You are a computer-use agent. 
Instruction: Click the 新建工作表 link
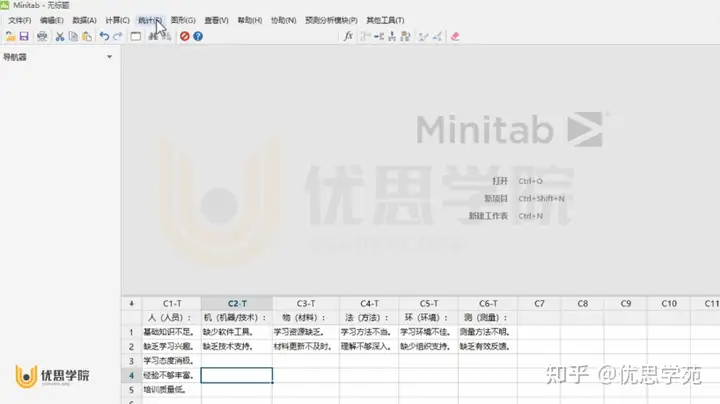488,216
